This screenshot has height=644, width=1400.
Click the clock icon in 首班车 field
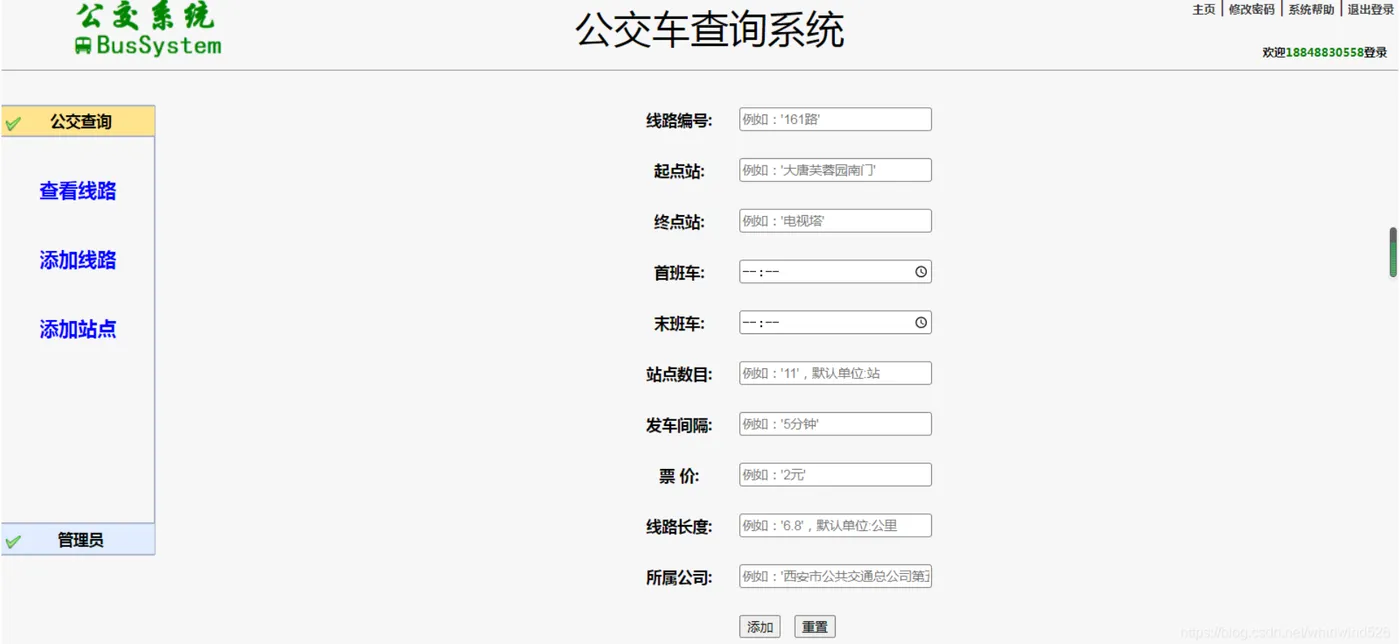click(921, 272)
